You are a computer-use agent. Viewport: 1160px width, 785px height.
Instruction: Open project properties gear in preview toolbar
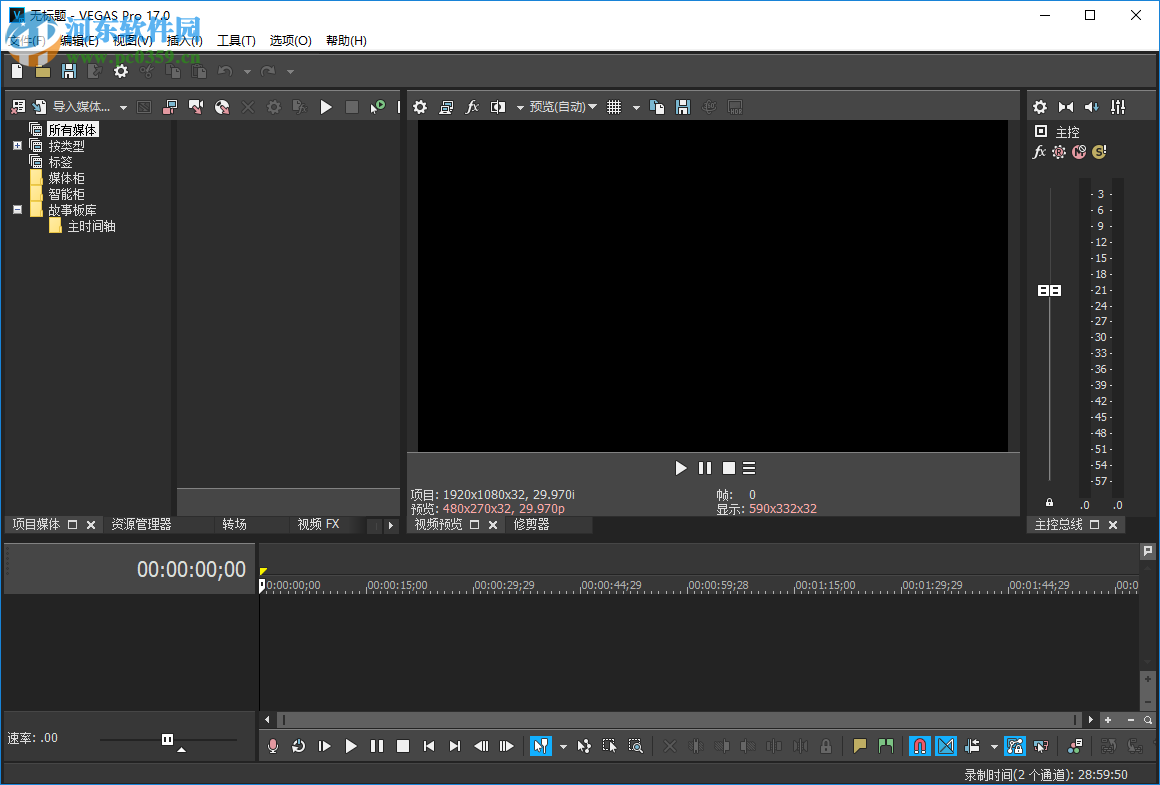419,106
